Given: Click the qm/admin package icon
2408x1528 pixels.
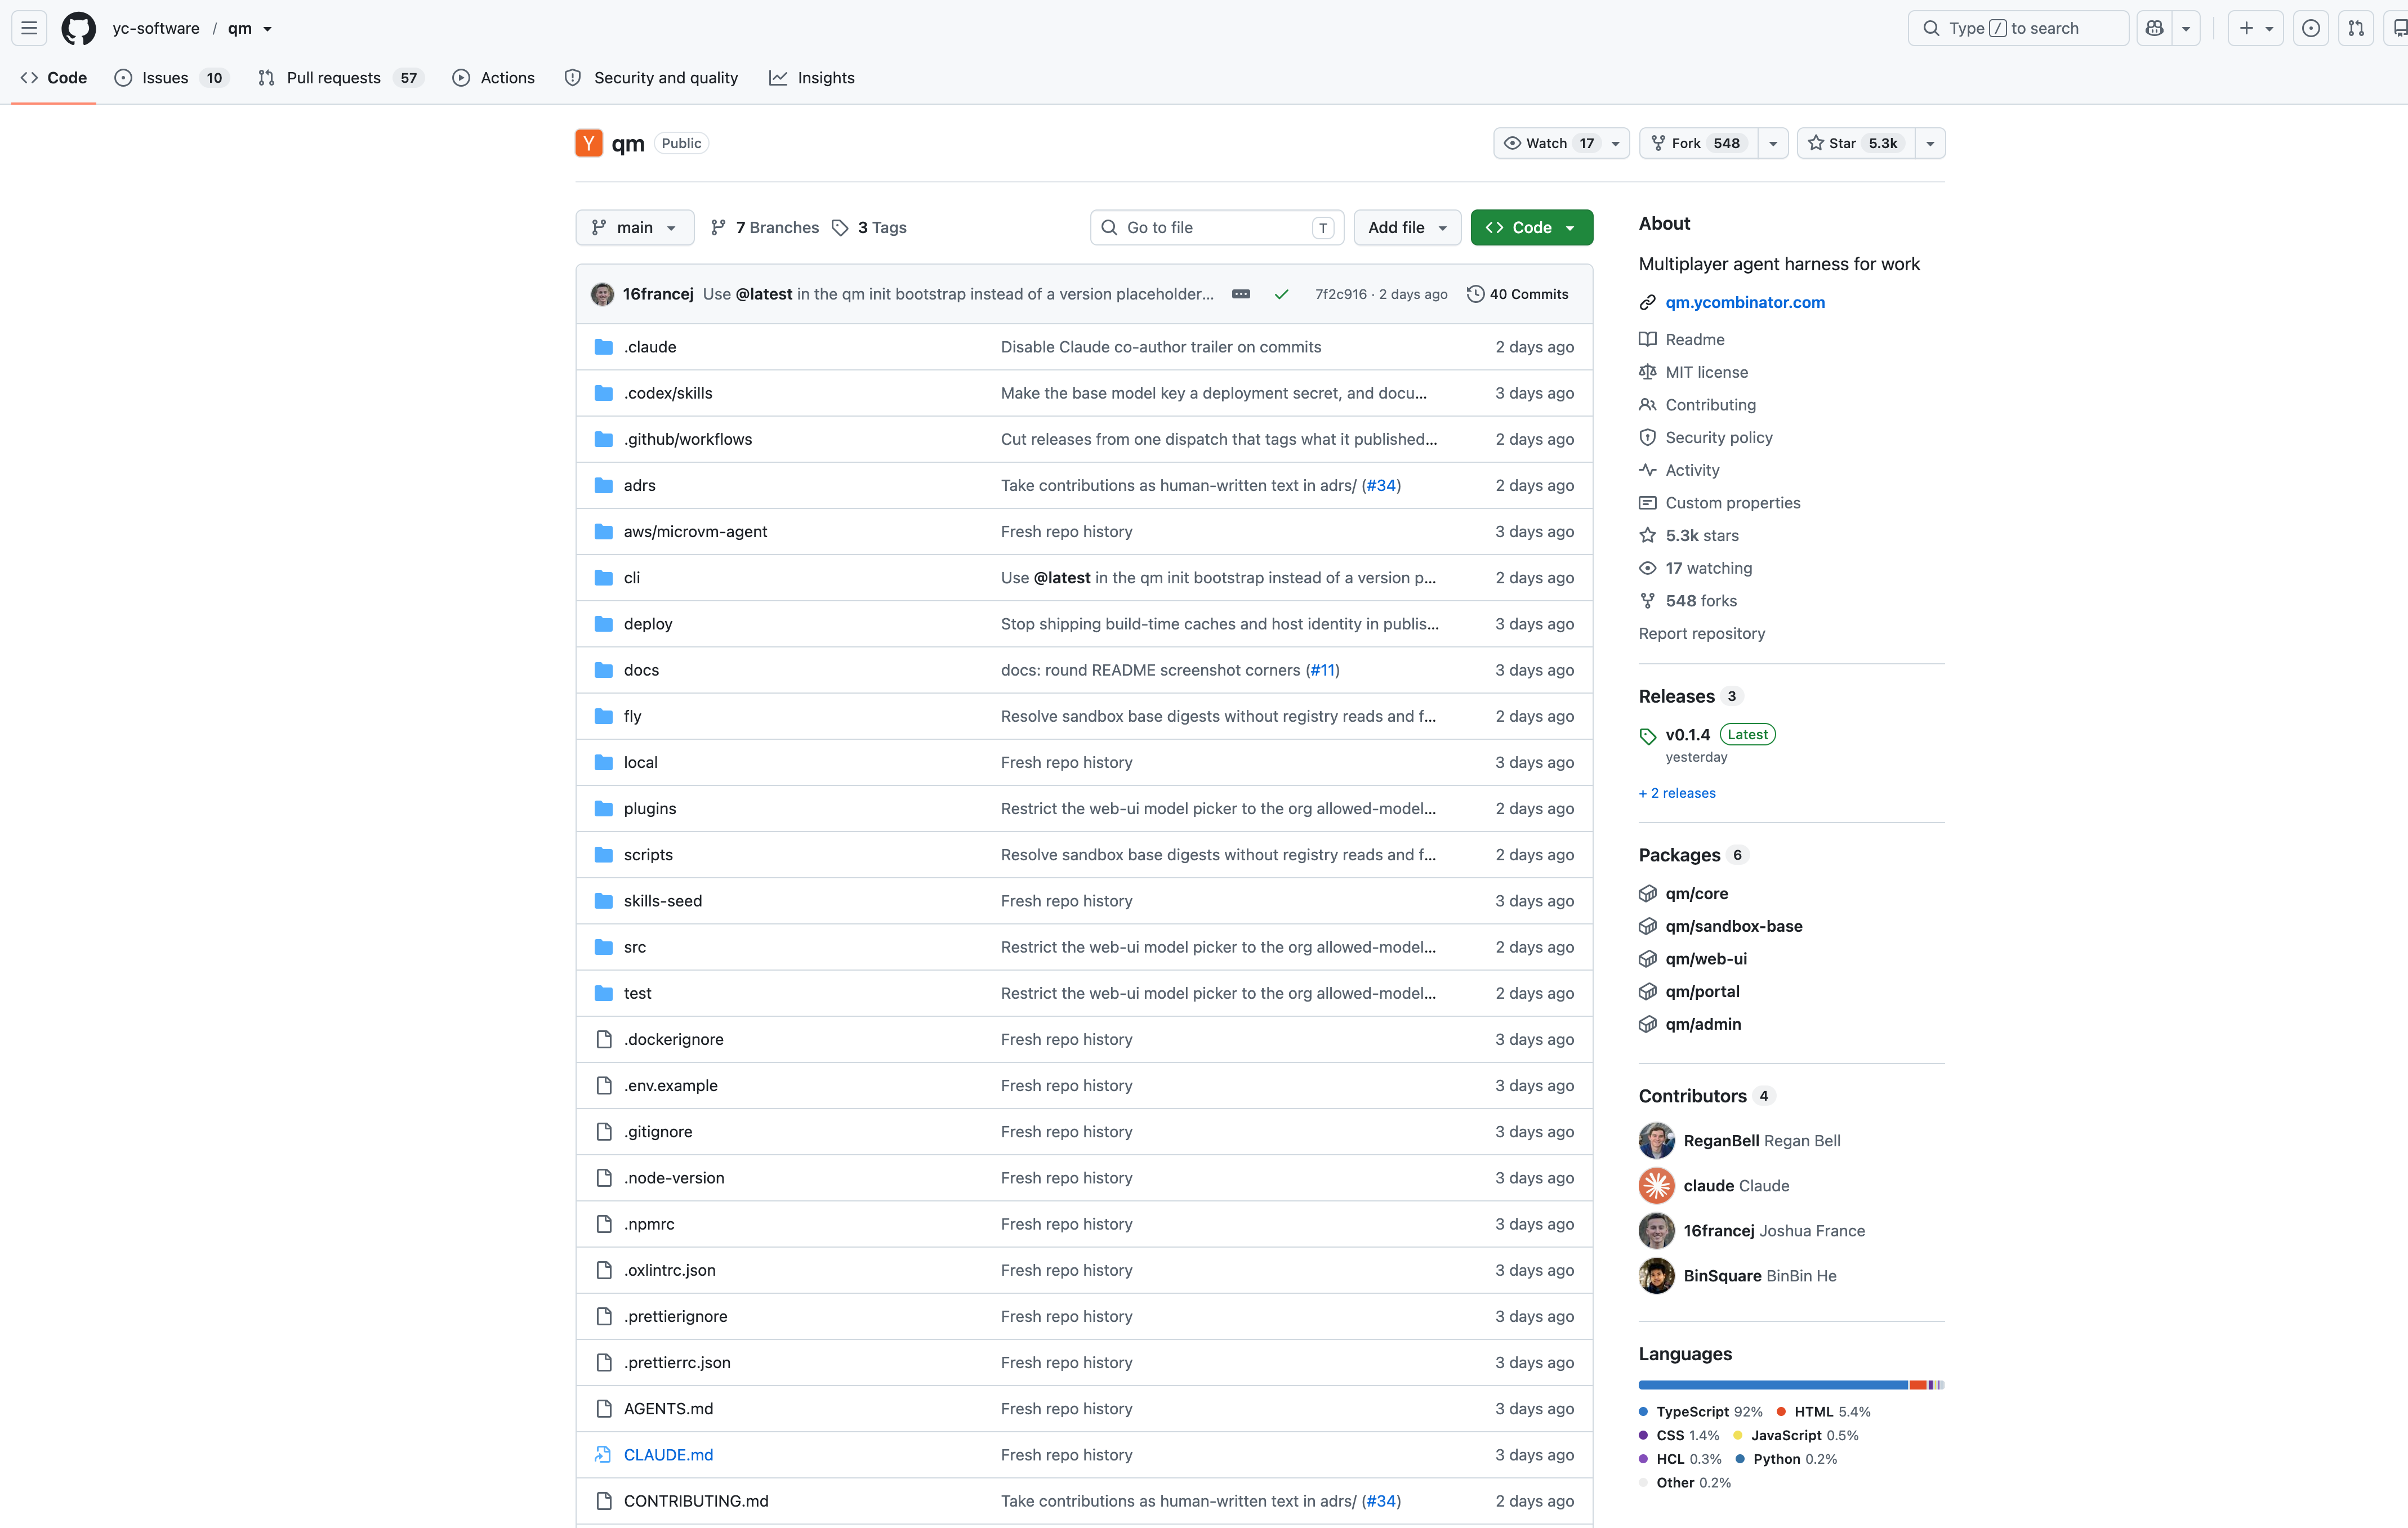Looking at the screenshot, I should click(x=1648, y=1025).
